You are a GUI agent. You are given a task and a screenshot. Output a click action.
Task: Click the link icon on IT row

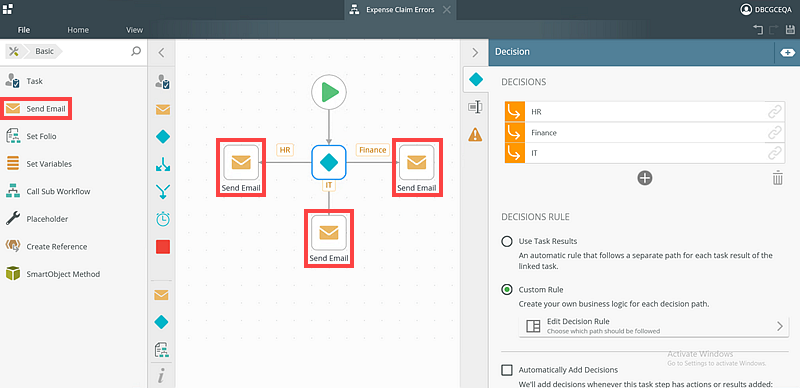click(x=774, y=153)
